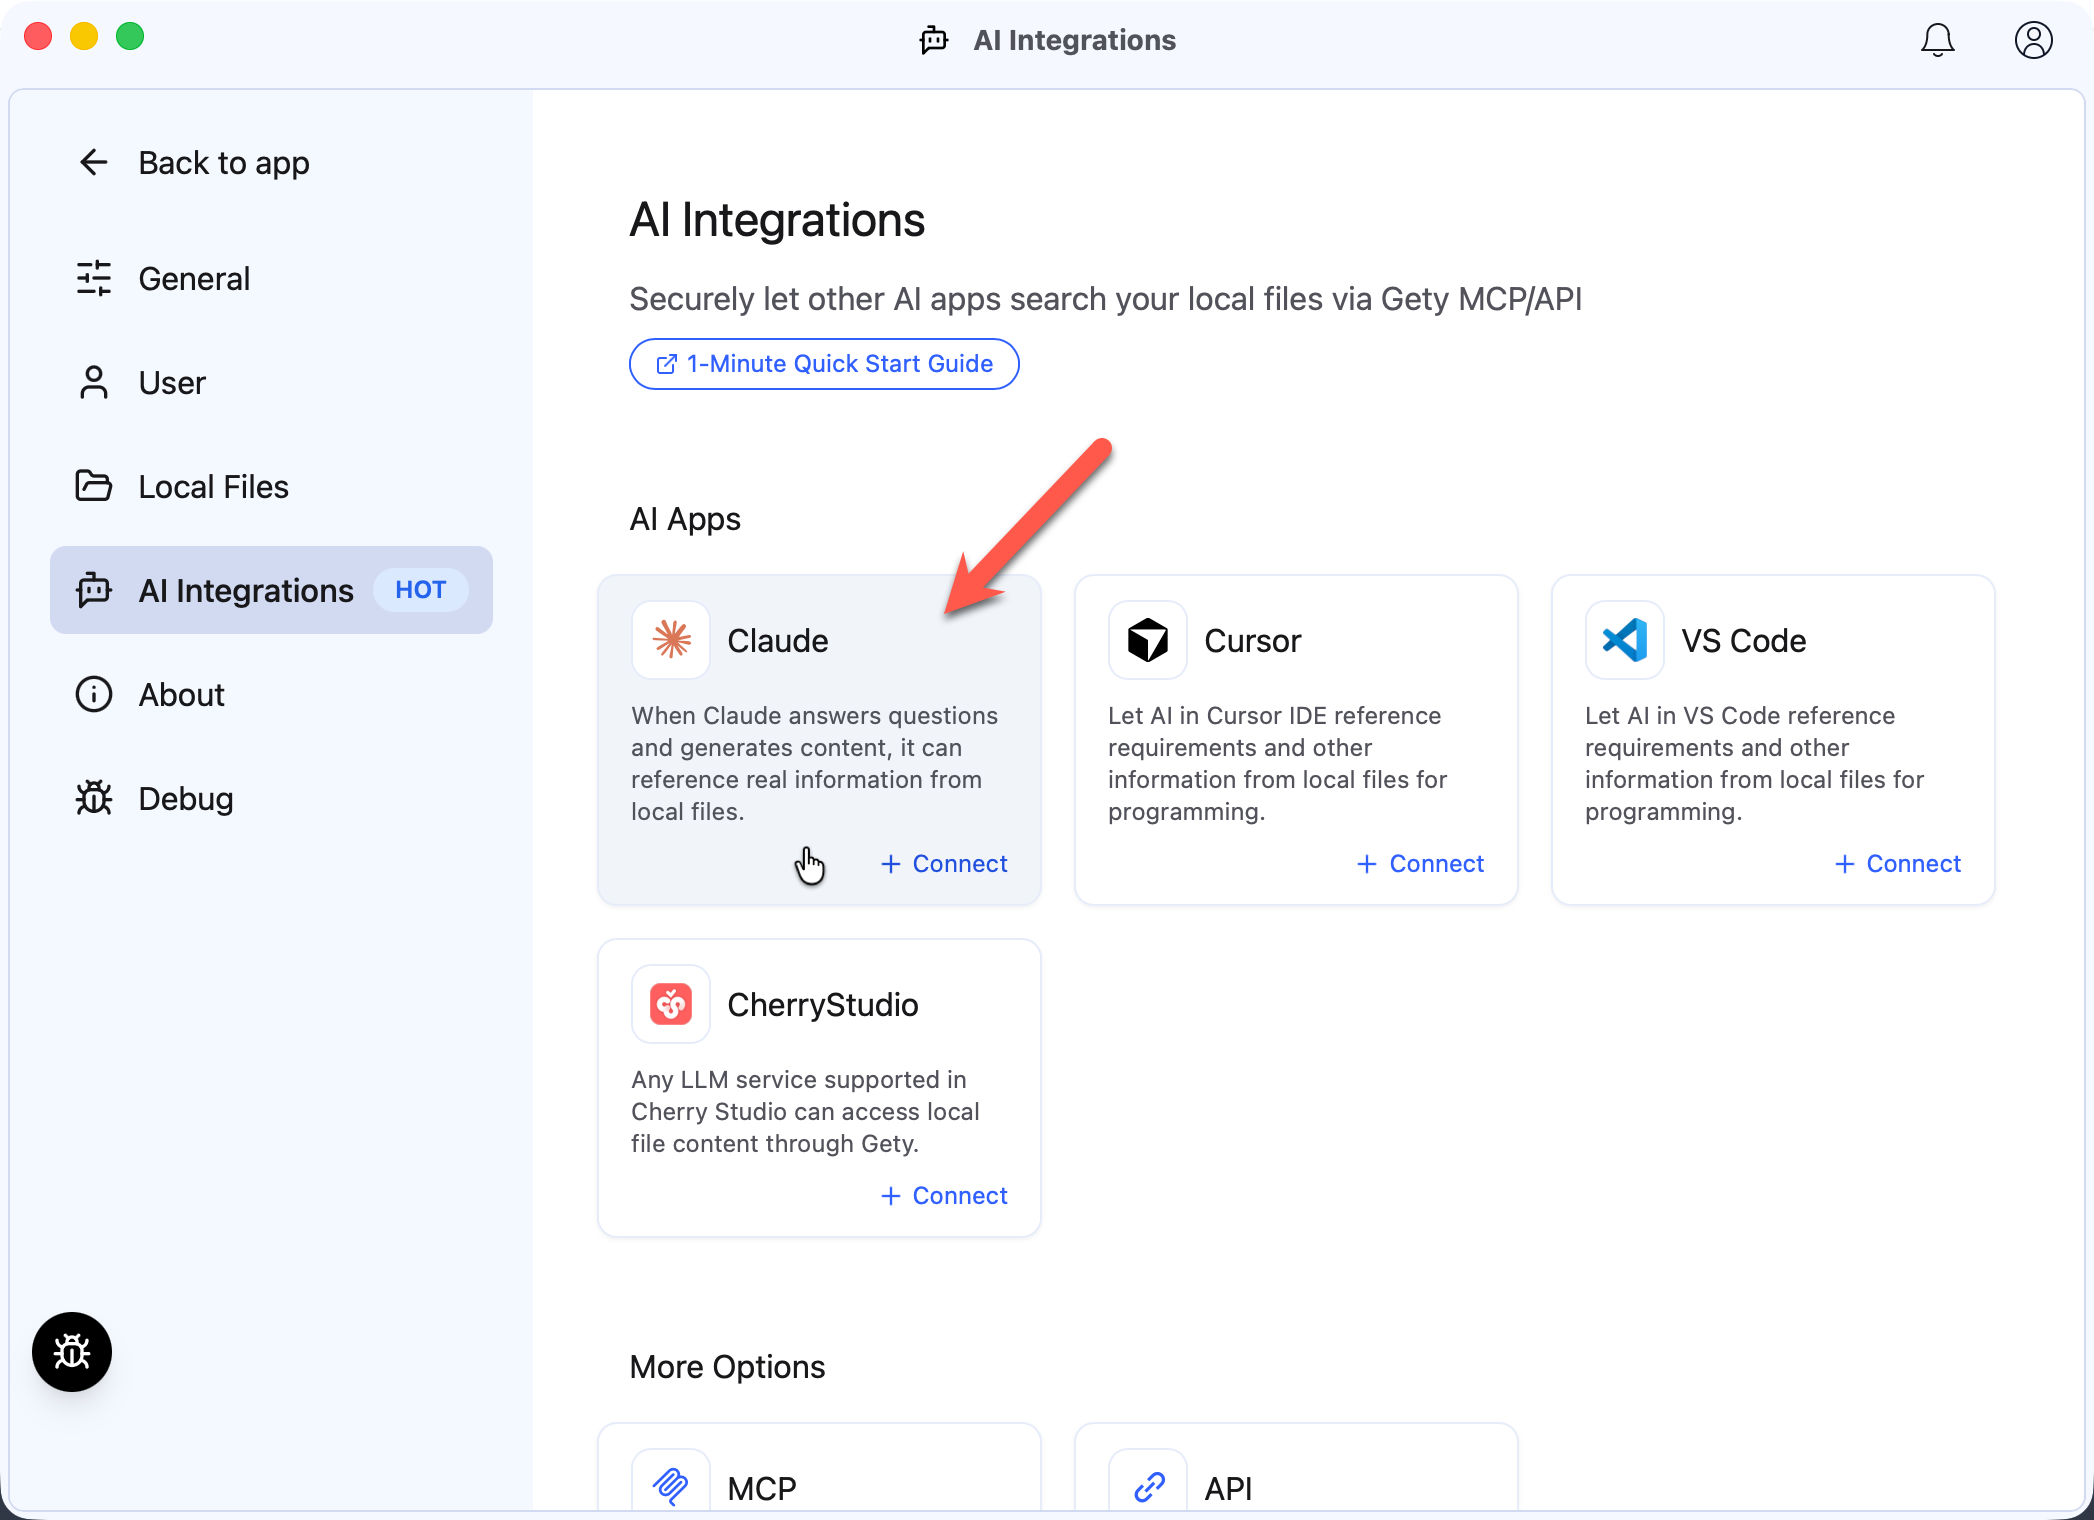Click Connect under VS Code

coord(1896,863)
